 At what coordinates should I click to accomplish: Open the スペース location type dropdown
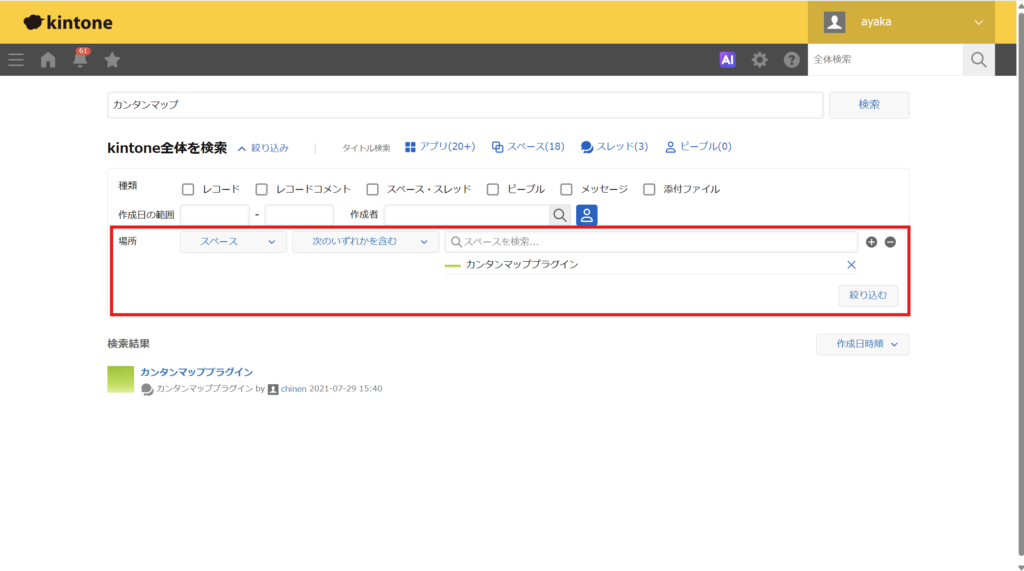click(233, 242)
